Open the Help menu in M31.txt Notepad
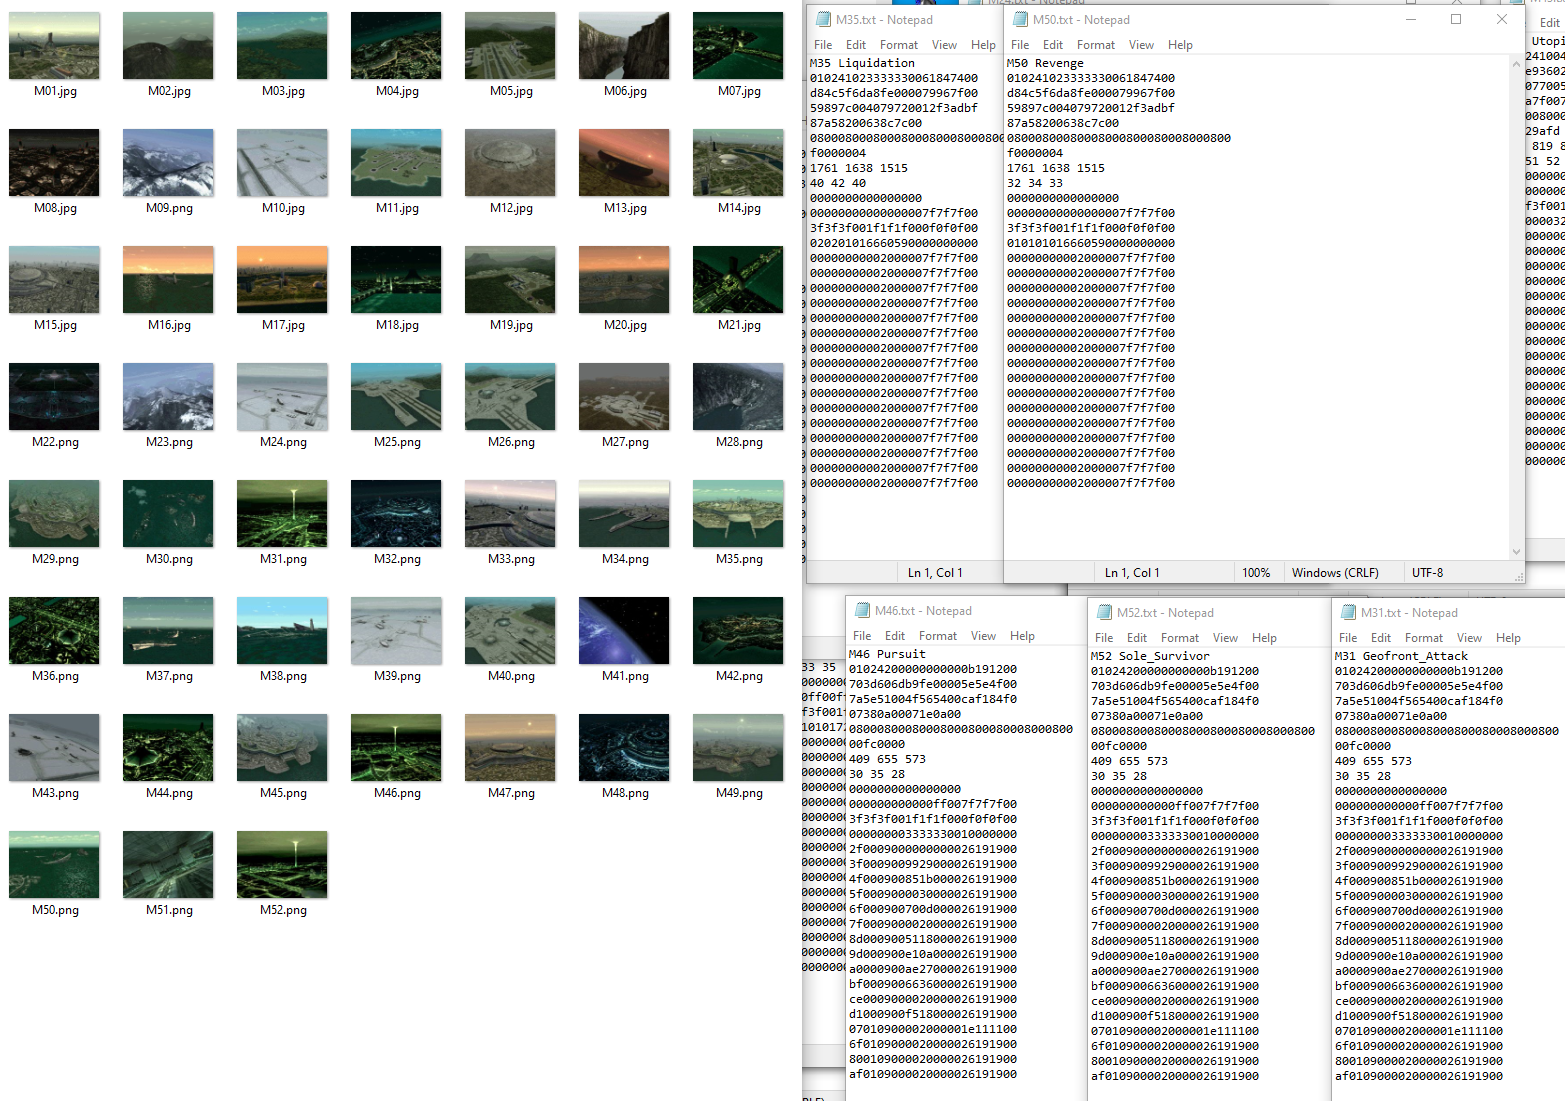This screenshot has height=1101, width=1565. [x=1507, y=638]
